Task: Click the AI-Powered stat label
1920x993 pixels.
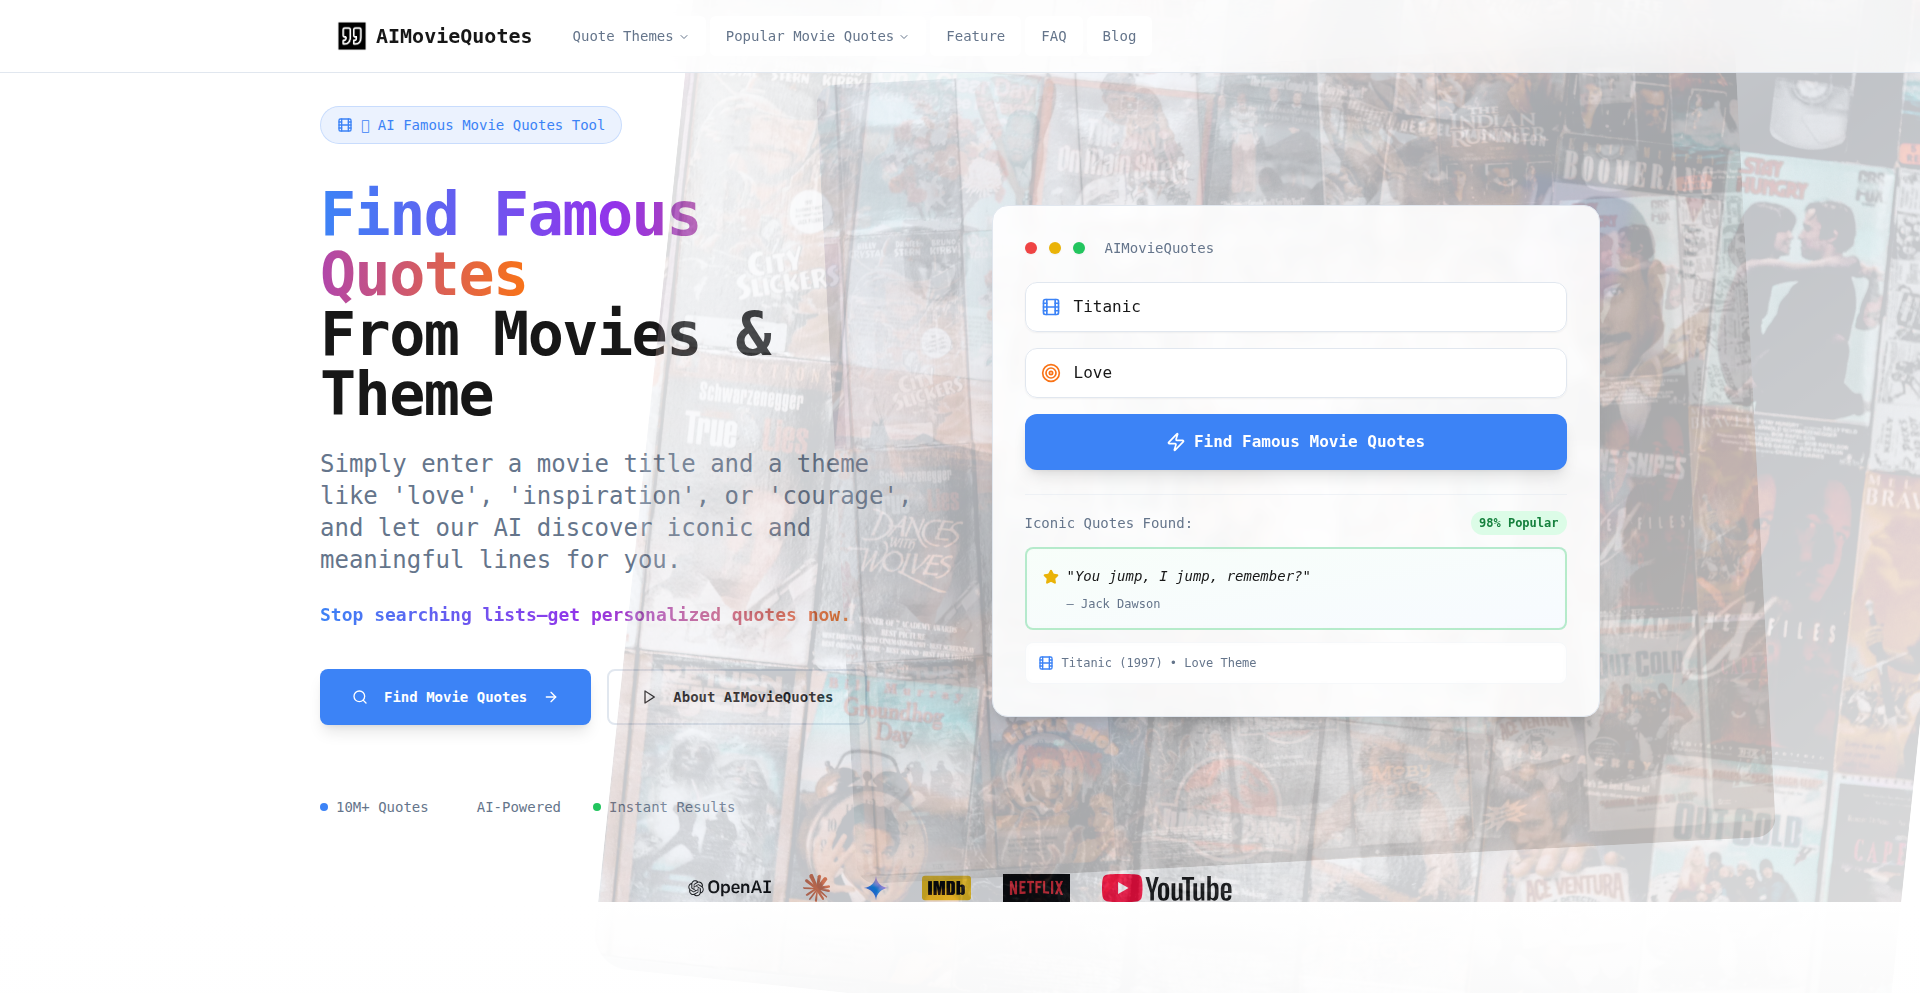Action: (x=518, y=807)
